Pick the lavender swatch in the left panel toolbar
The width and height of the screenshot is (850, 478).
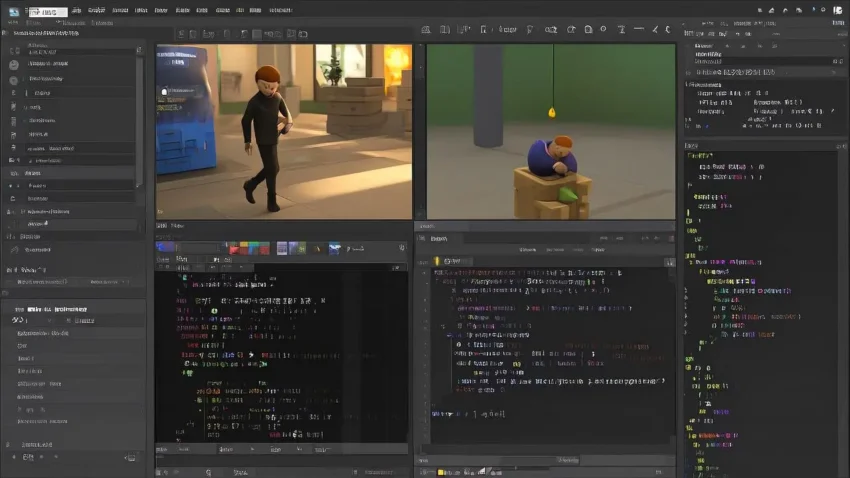coord(282,248)
